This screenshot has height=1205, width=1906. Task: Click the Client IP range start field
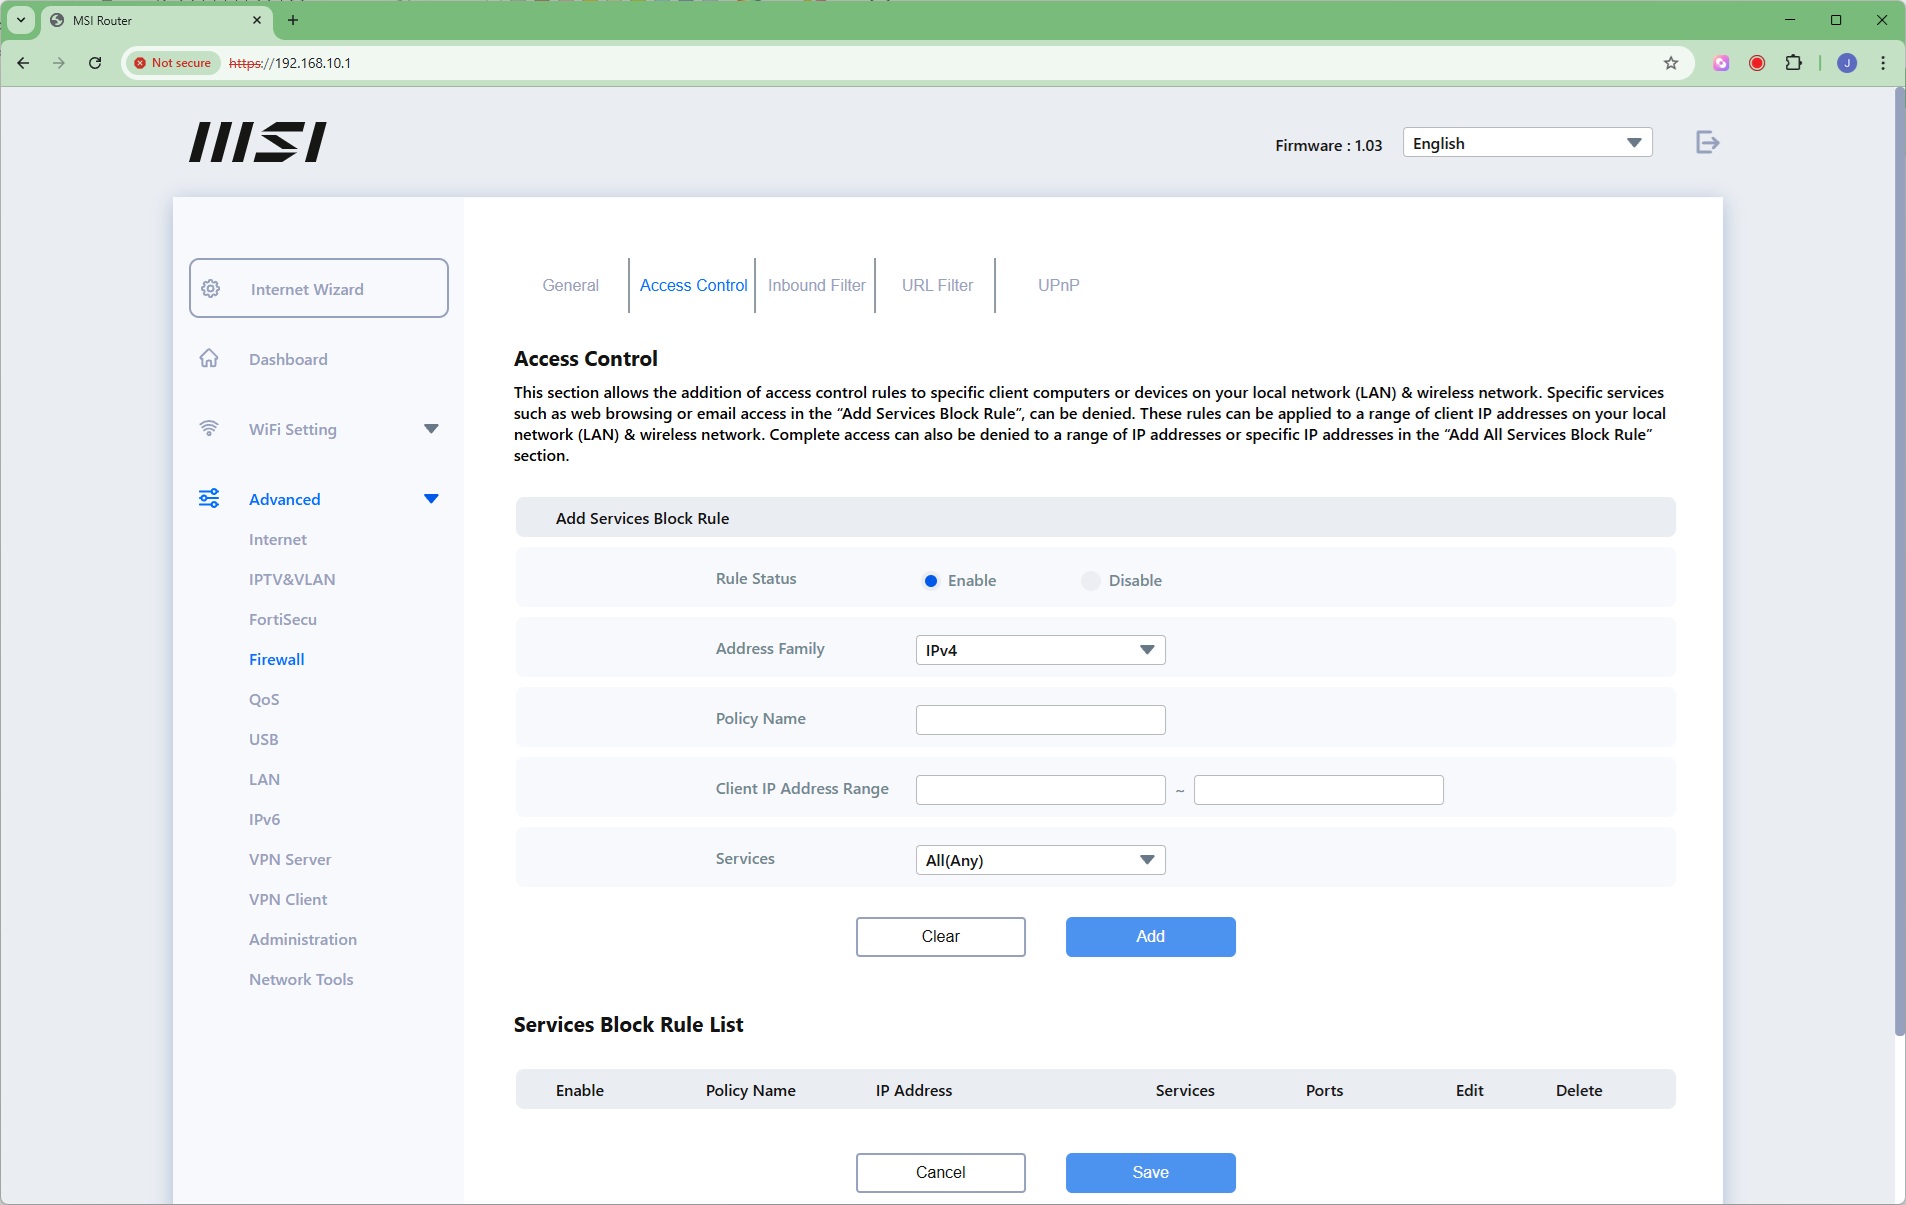(1040, 790)
